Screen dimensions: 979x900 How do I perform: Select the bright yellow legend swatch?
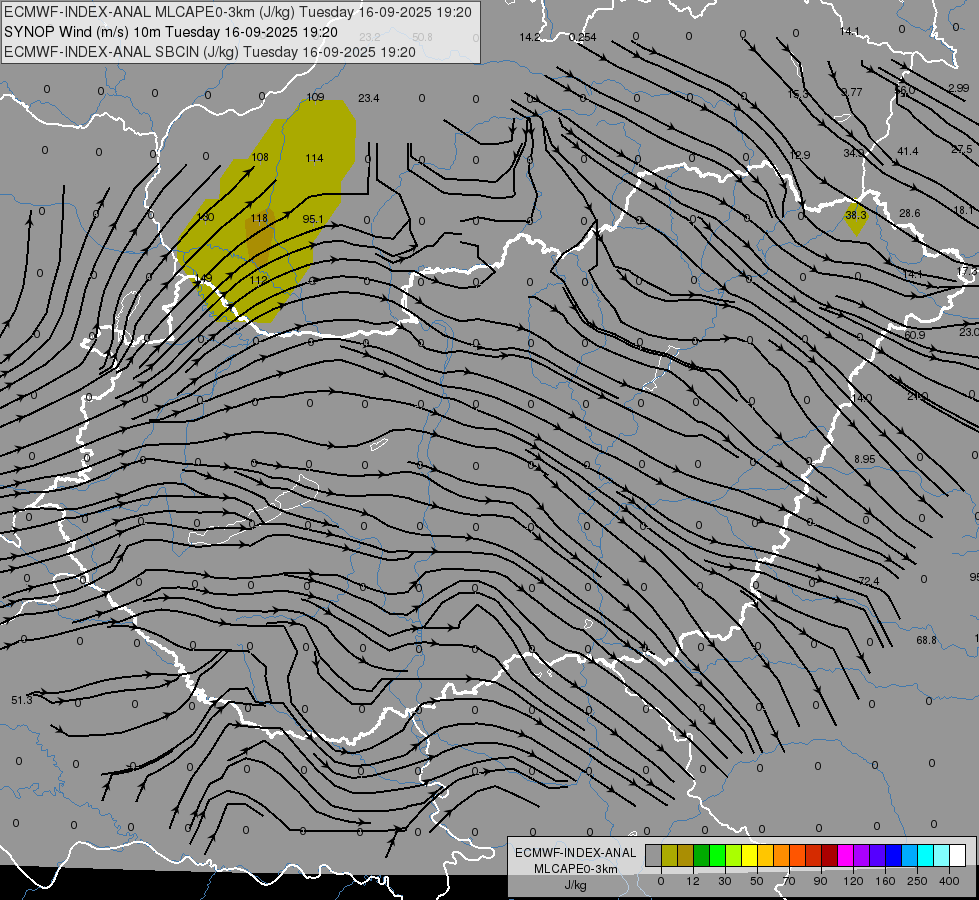pos(749,855)
